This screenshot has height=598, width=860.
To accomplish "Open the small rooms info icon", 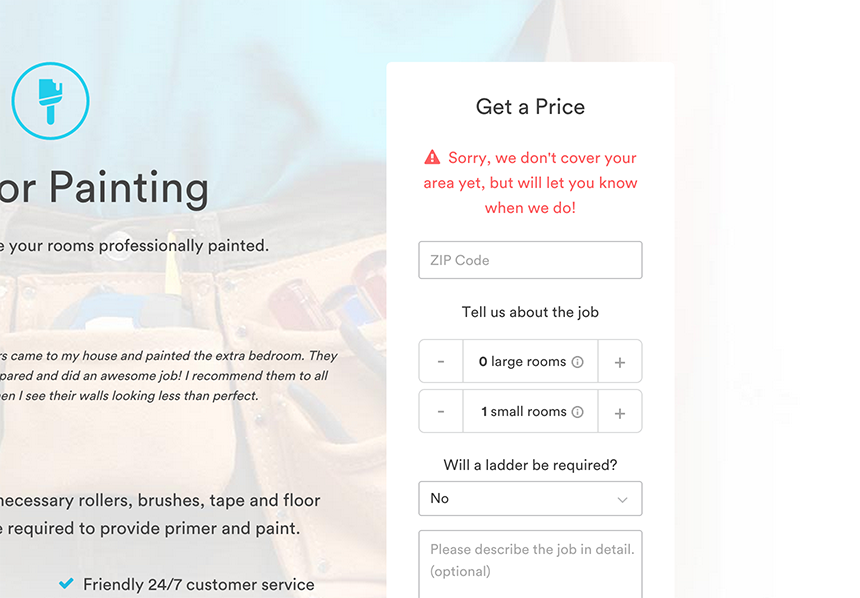I will pyautogui.click(x=577, y=412).
